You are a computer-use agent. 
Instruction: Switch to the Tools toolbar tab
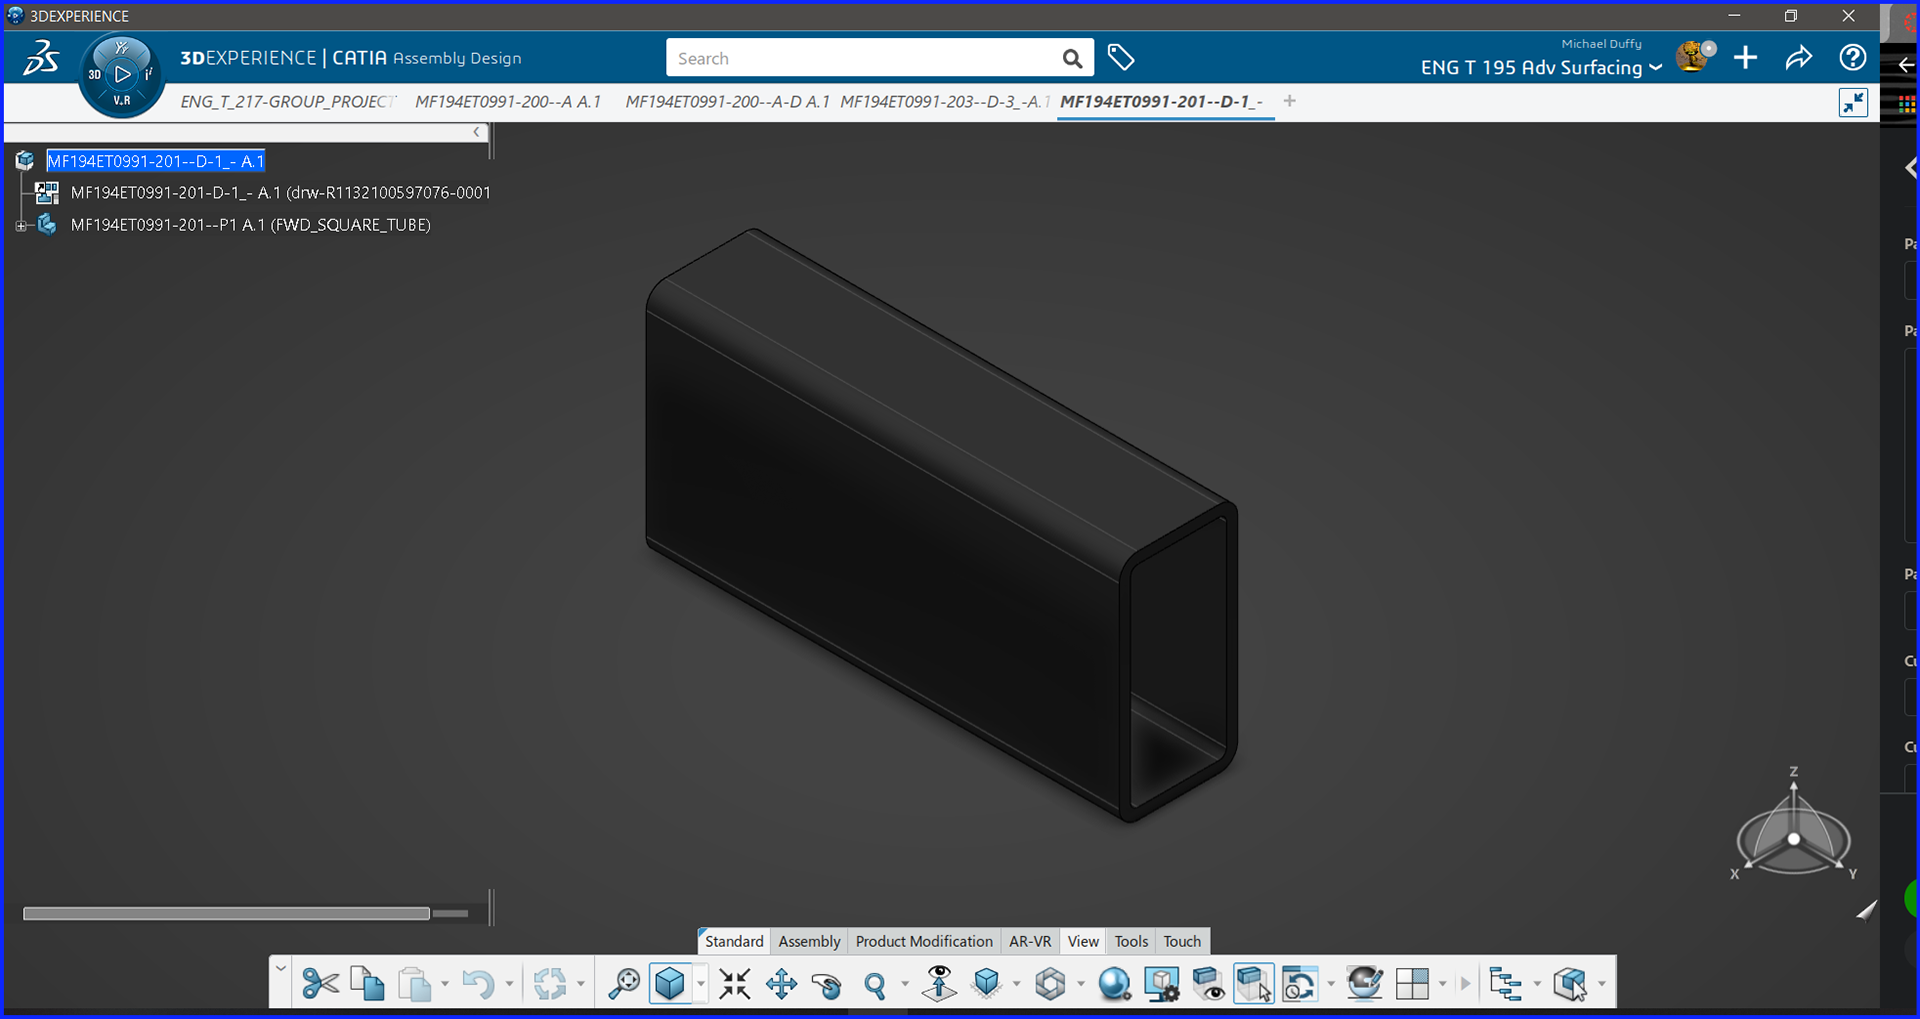[x=1131, y=941]
